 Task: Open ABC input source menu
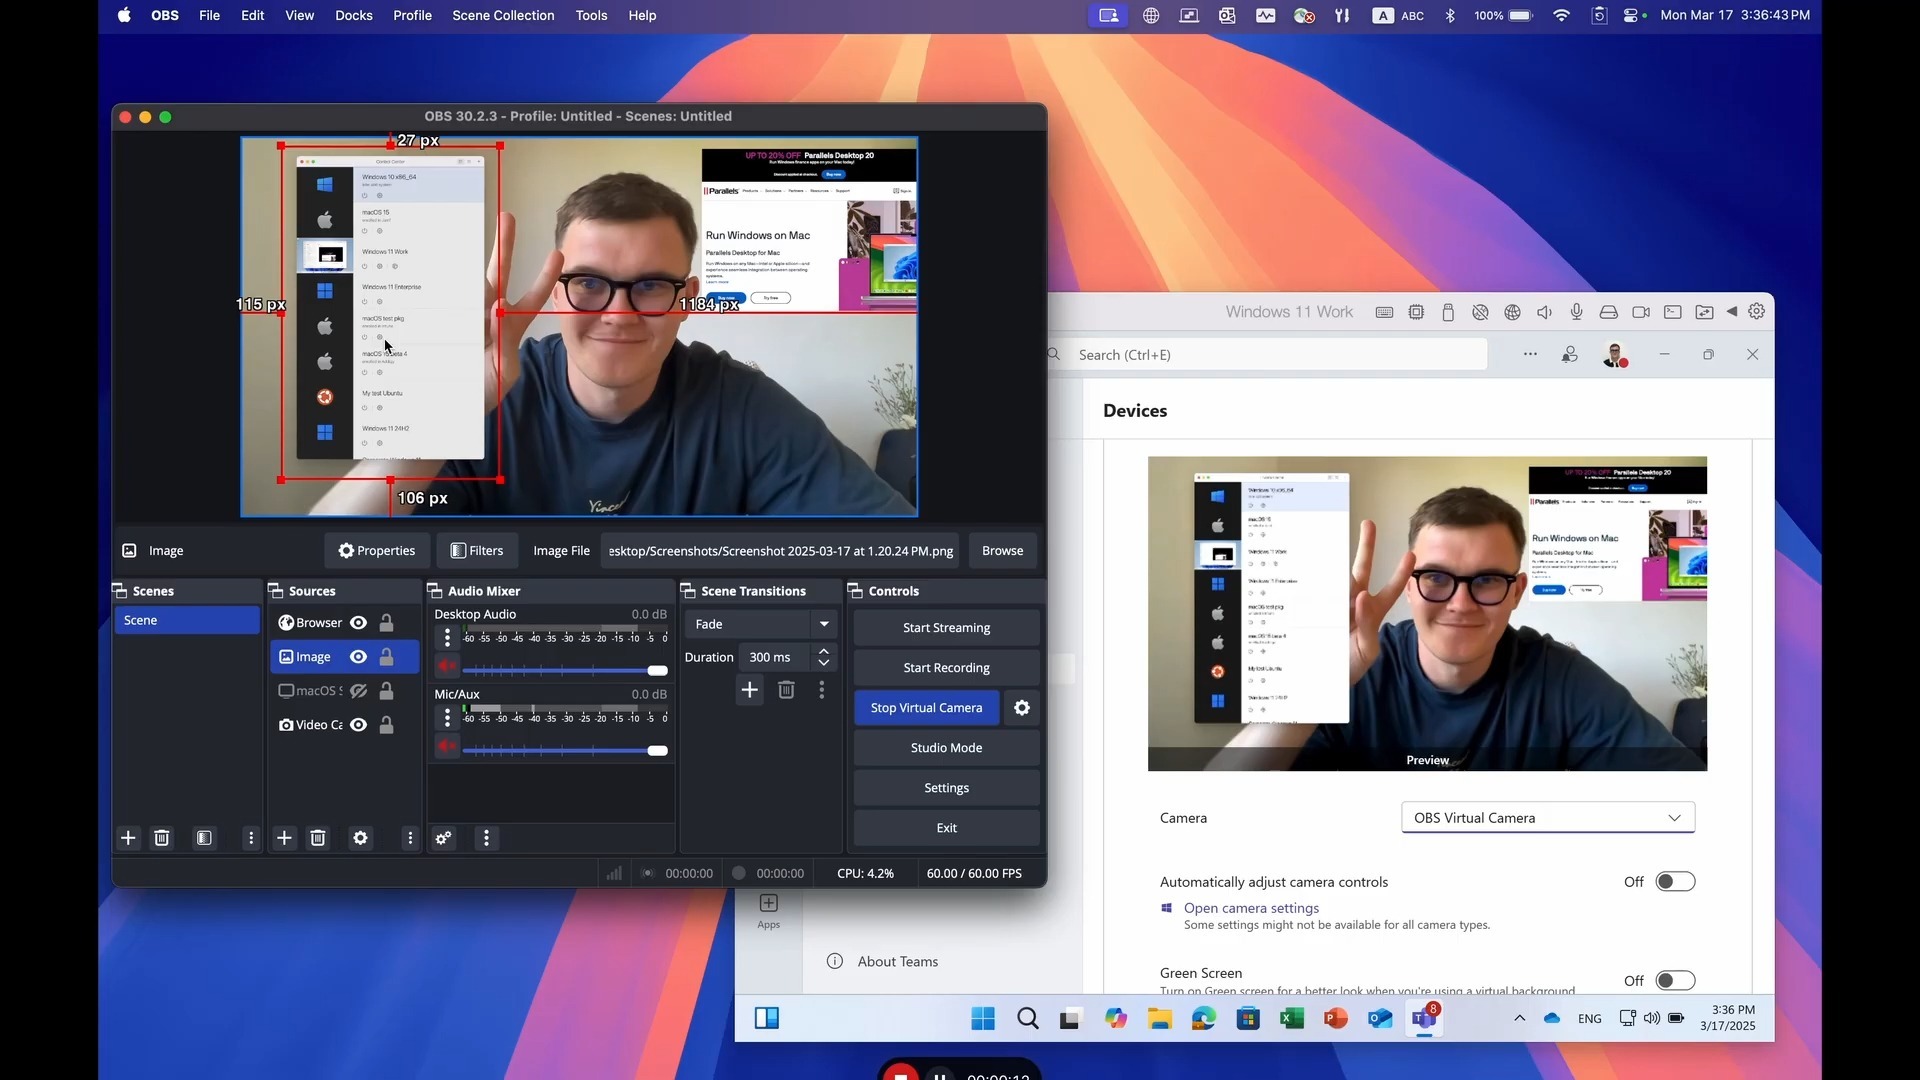click(1399, 16)
